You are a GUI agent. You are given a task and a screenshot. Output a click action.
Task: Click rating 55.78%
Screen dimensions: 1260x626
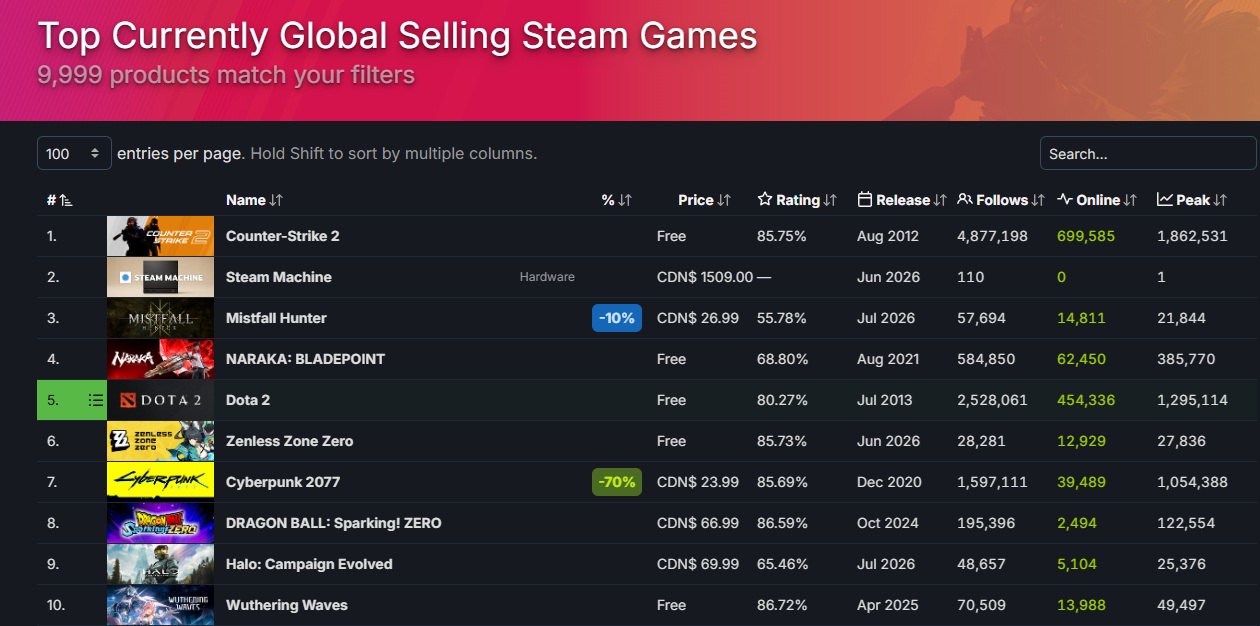782,318
